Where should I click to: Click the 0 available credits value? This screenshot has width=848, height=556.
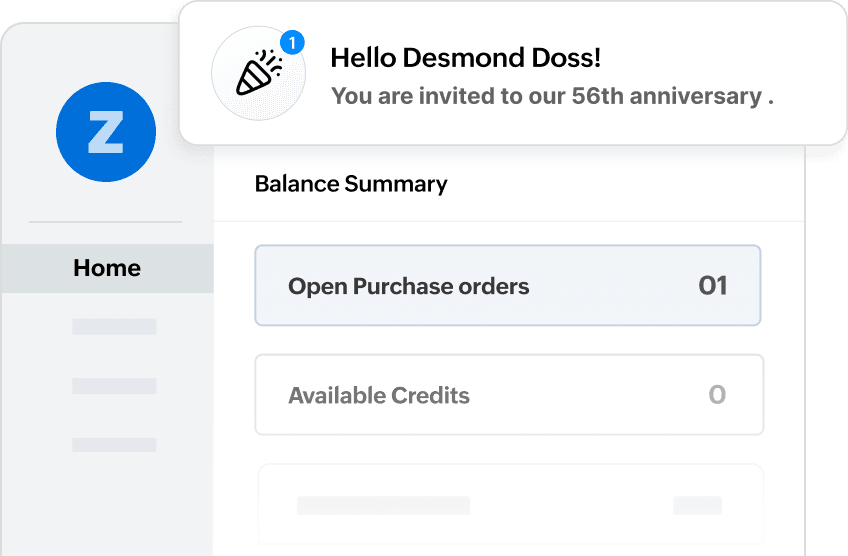716,395
